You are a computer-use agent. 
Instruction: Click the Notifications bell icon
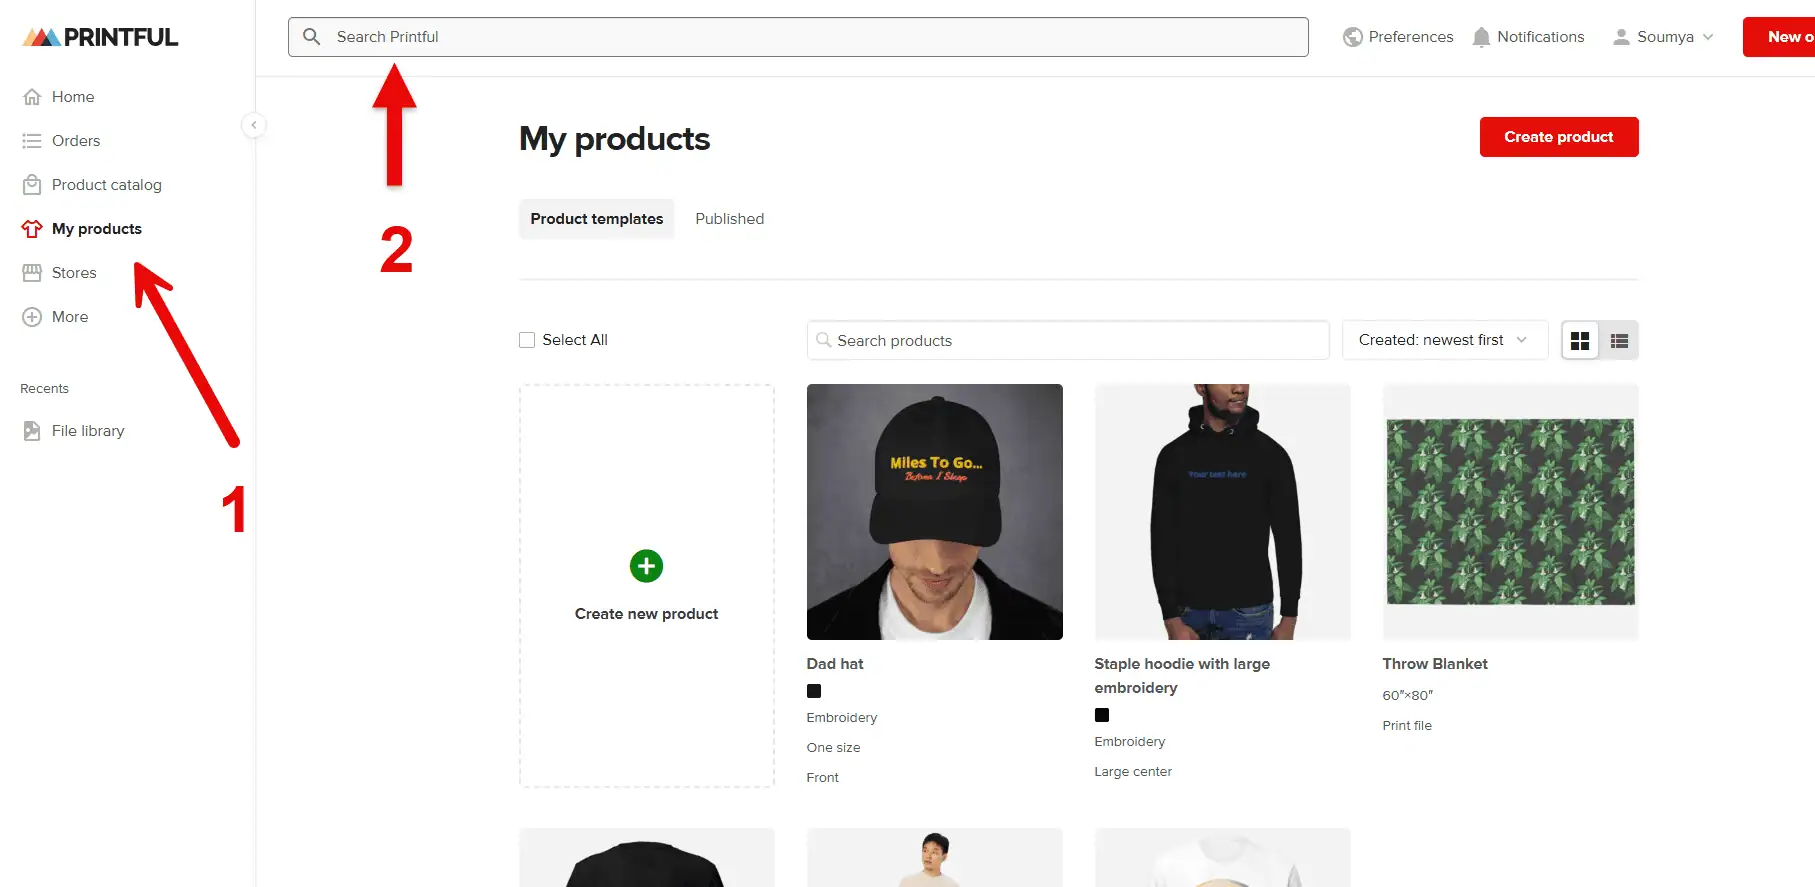(x=1481, y=37)
